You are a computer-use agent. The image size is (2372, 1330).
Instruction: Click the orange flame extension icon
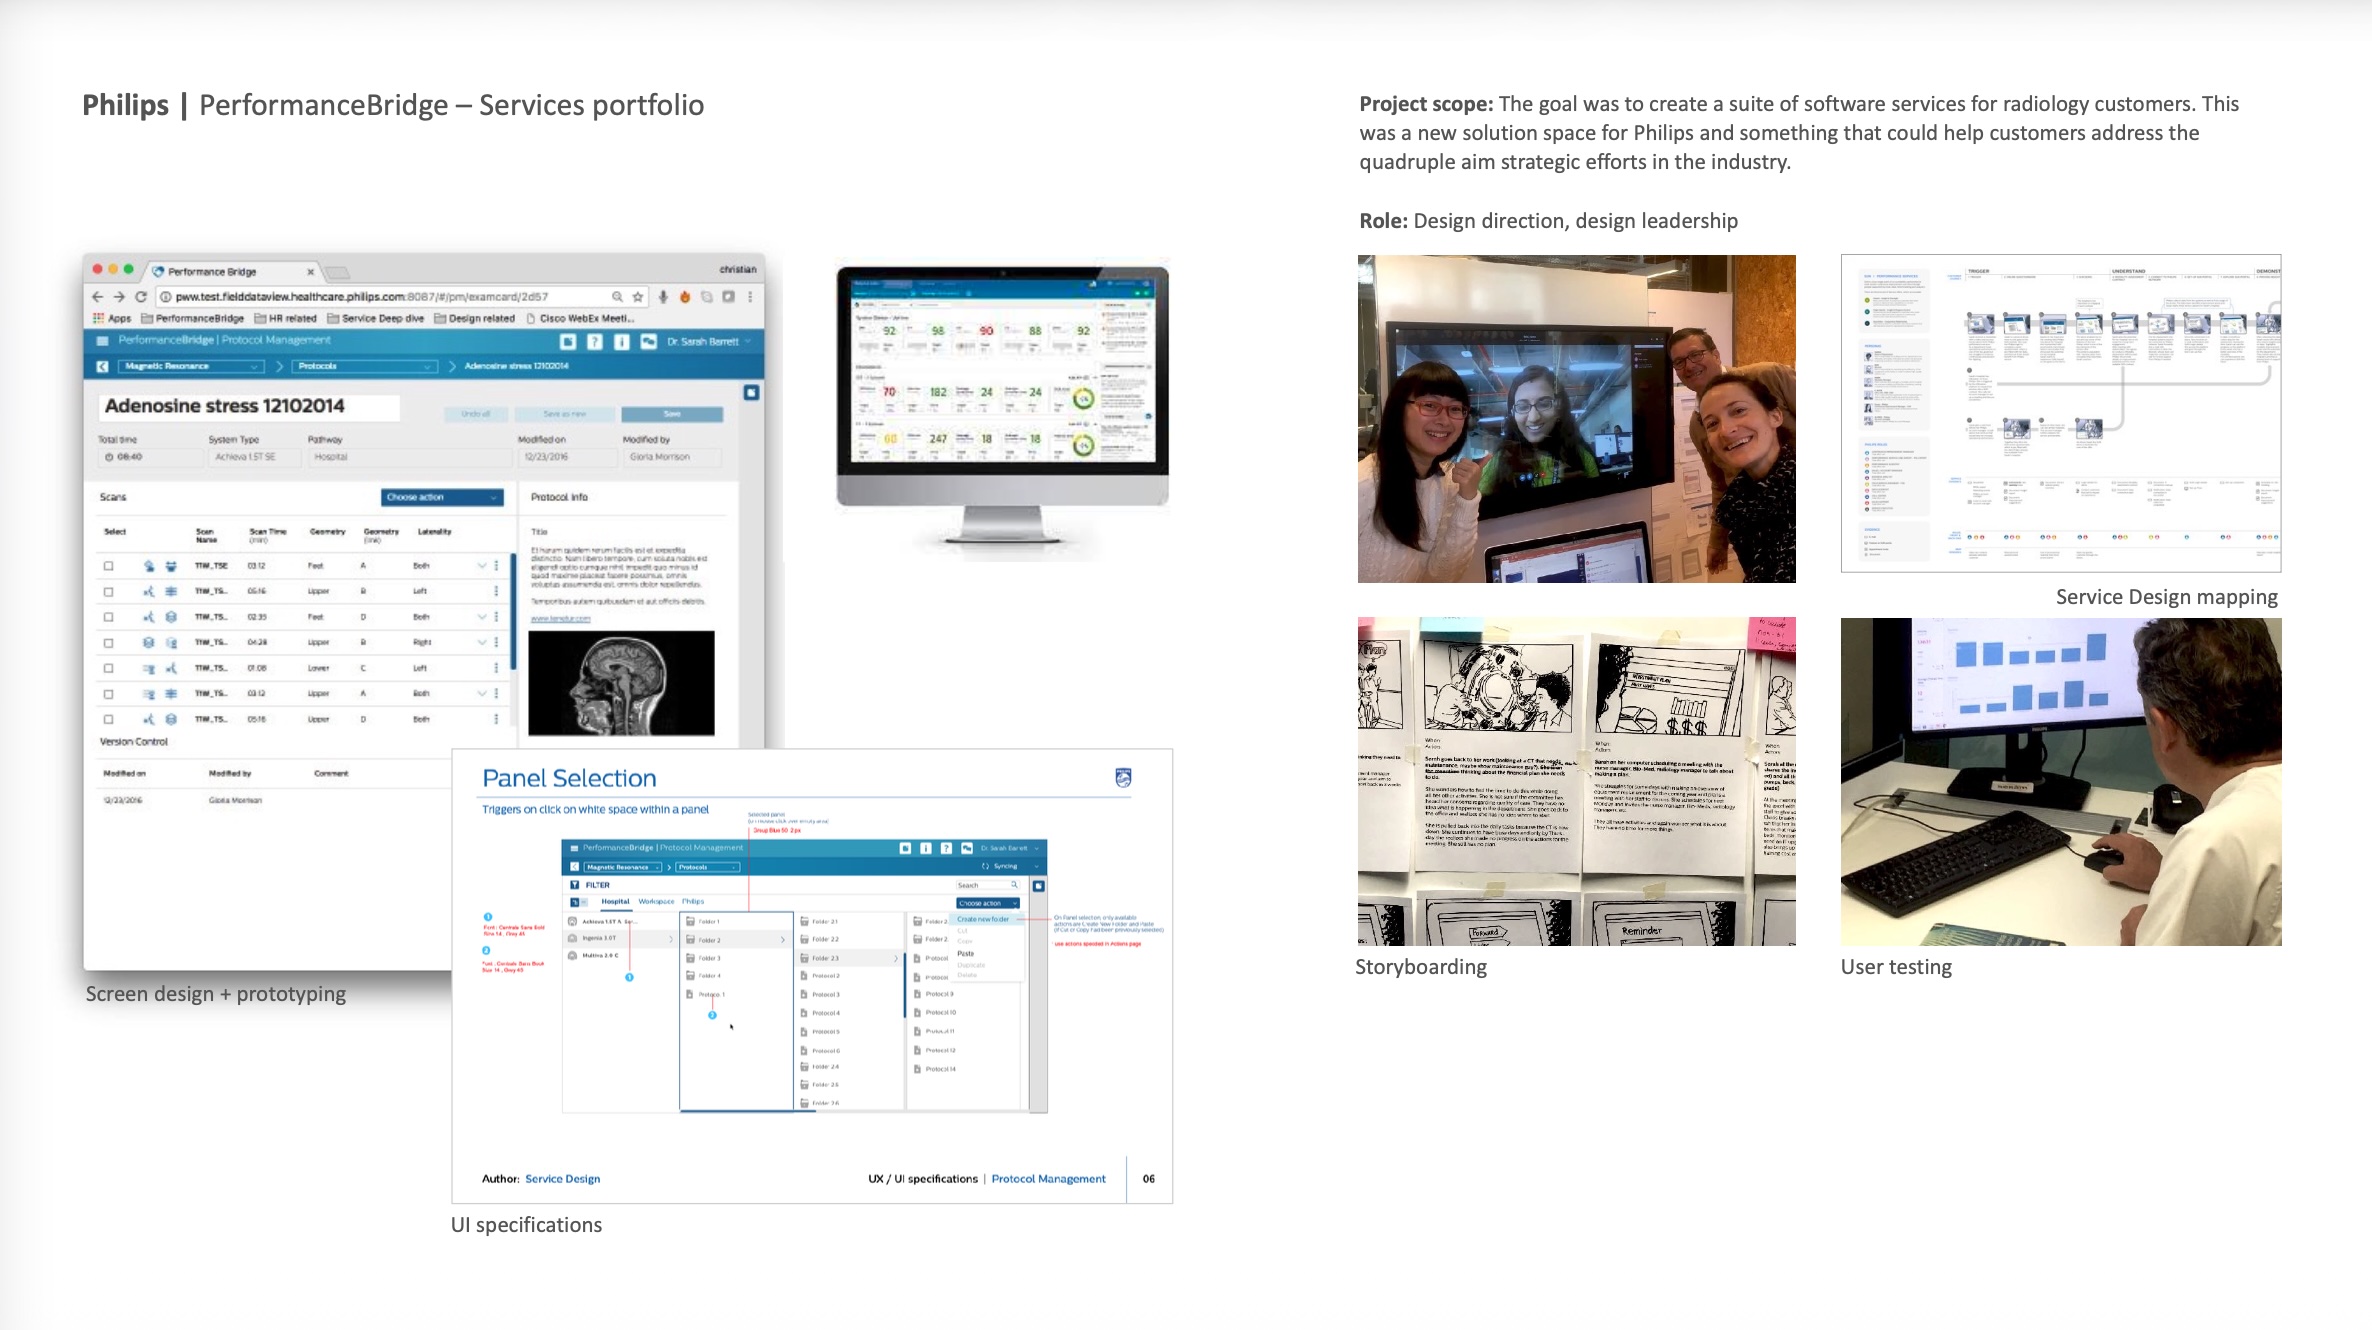pyautogui.click(x=685, y=297)
